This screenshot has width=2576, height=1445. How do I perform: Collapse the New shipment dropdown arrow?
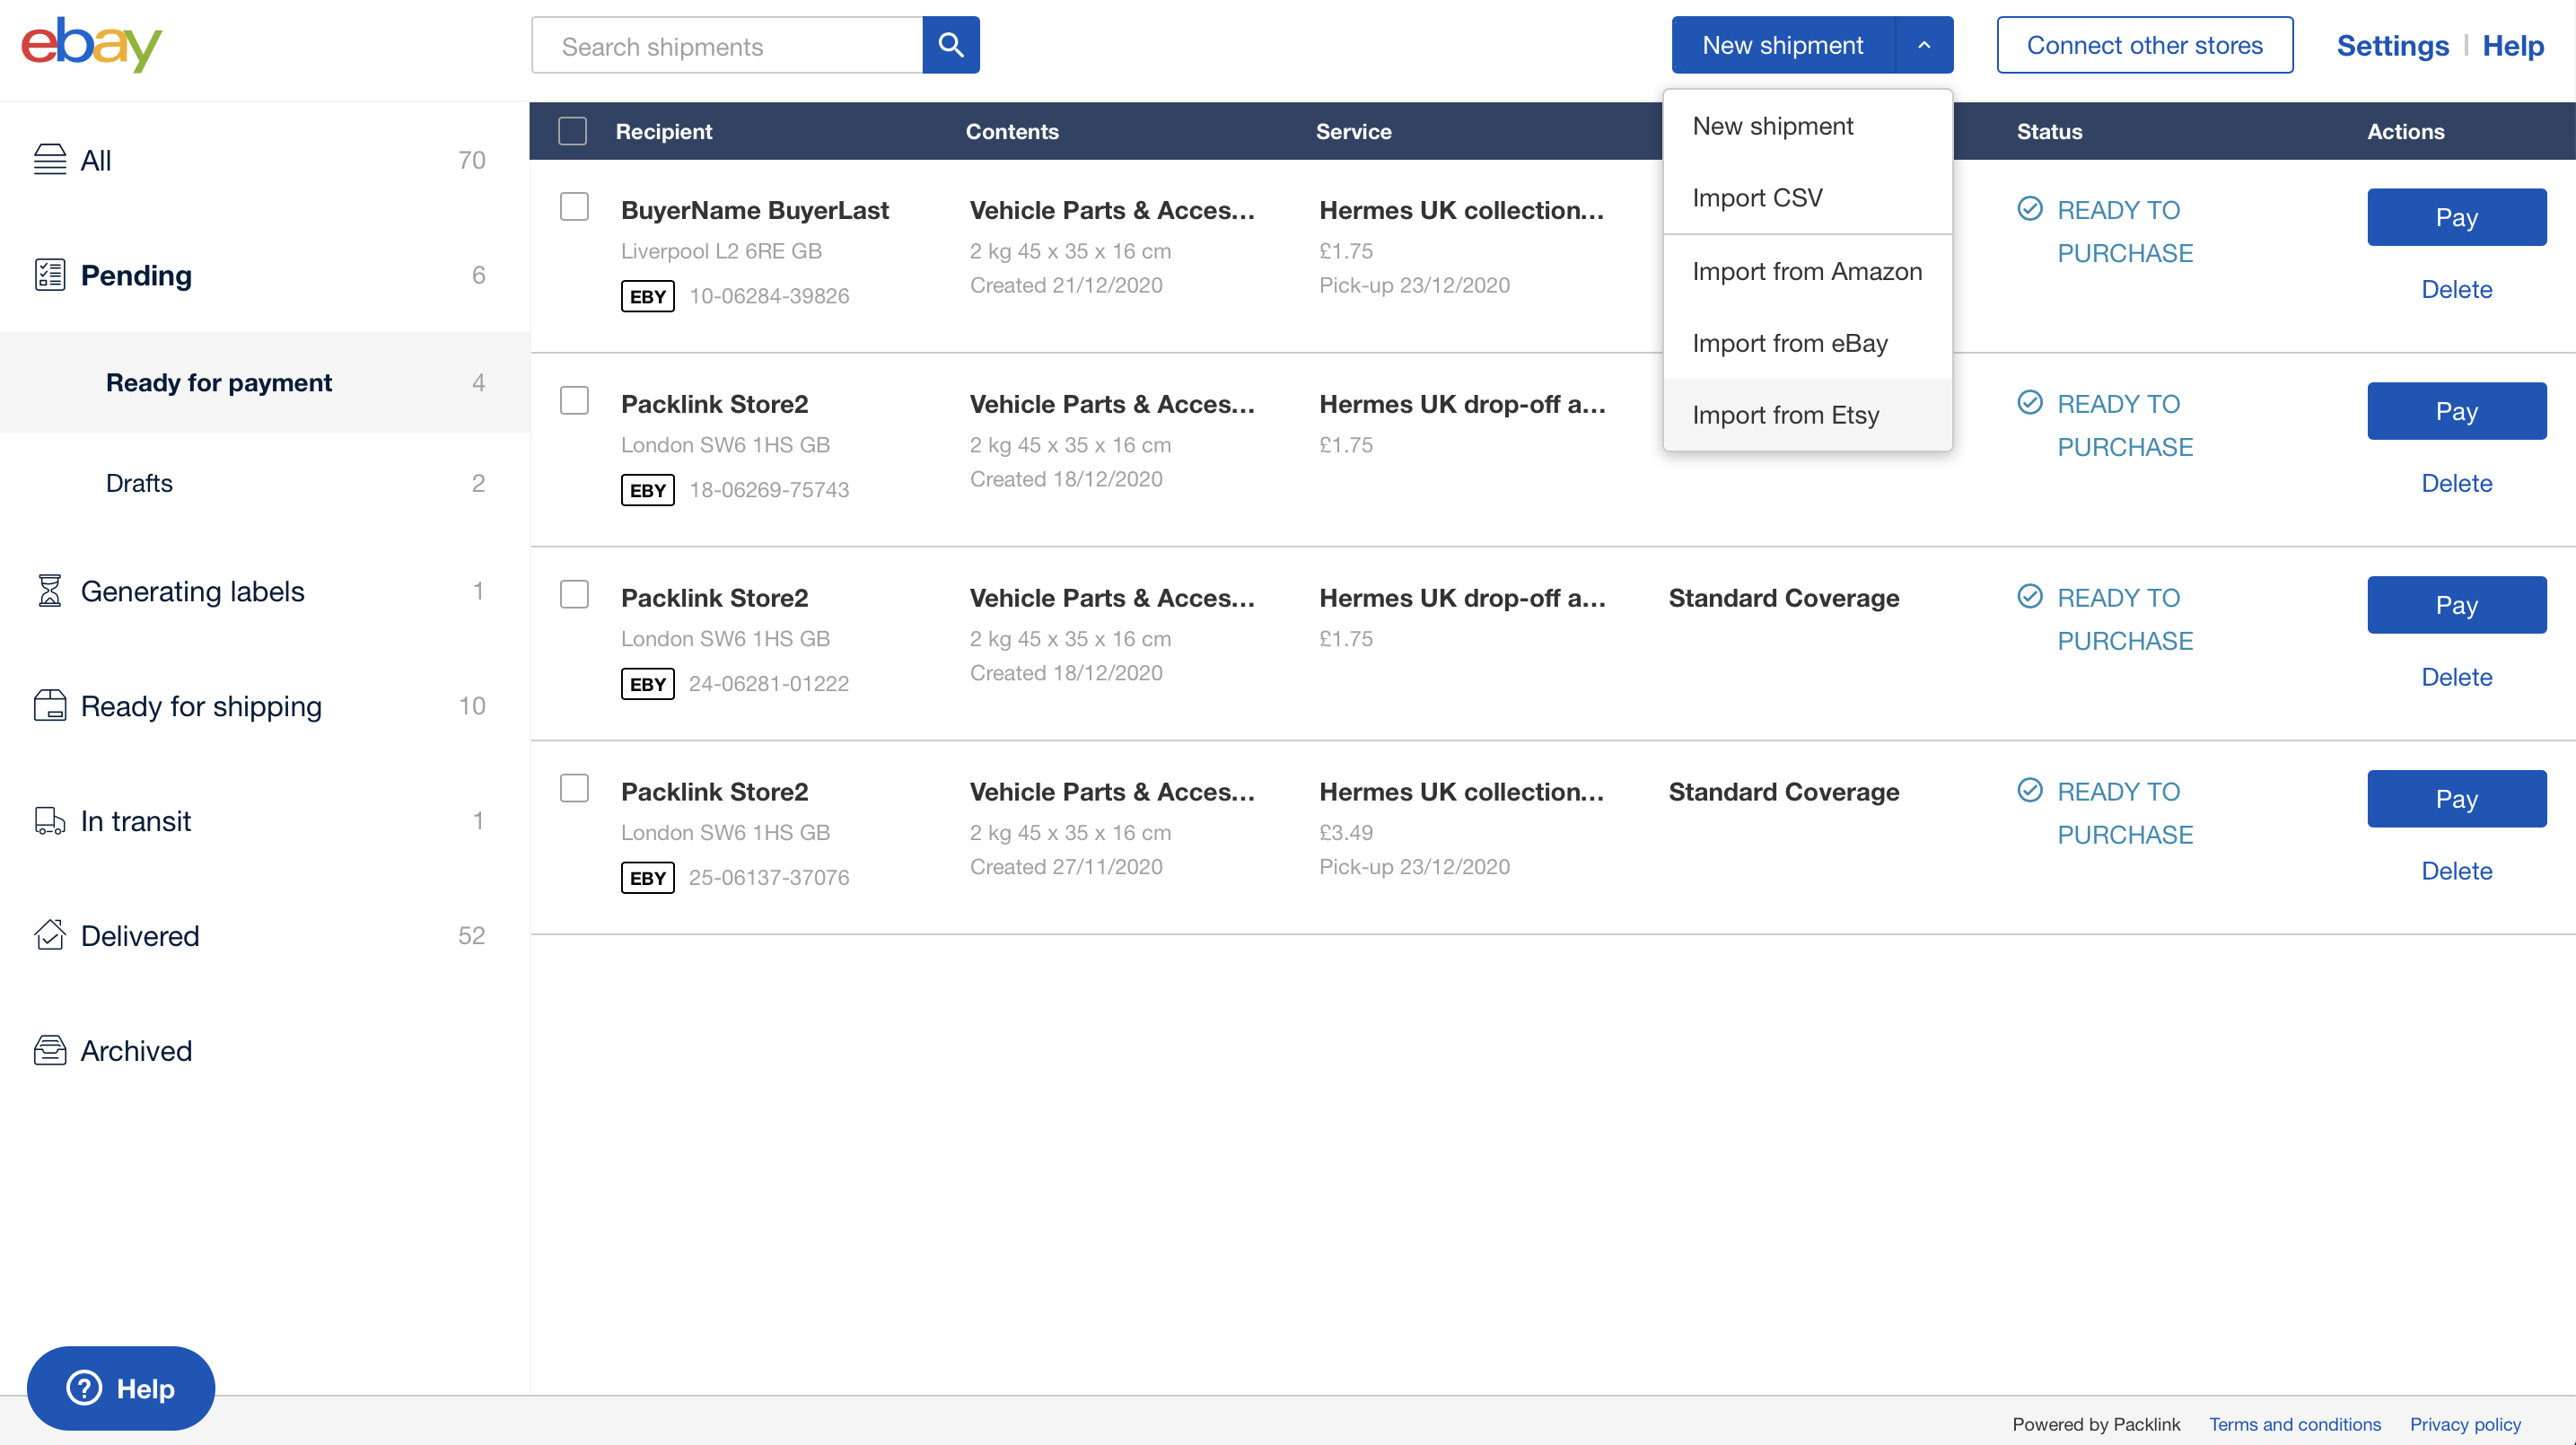coord(1924,45)
